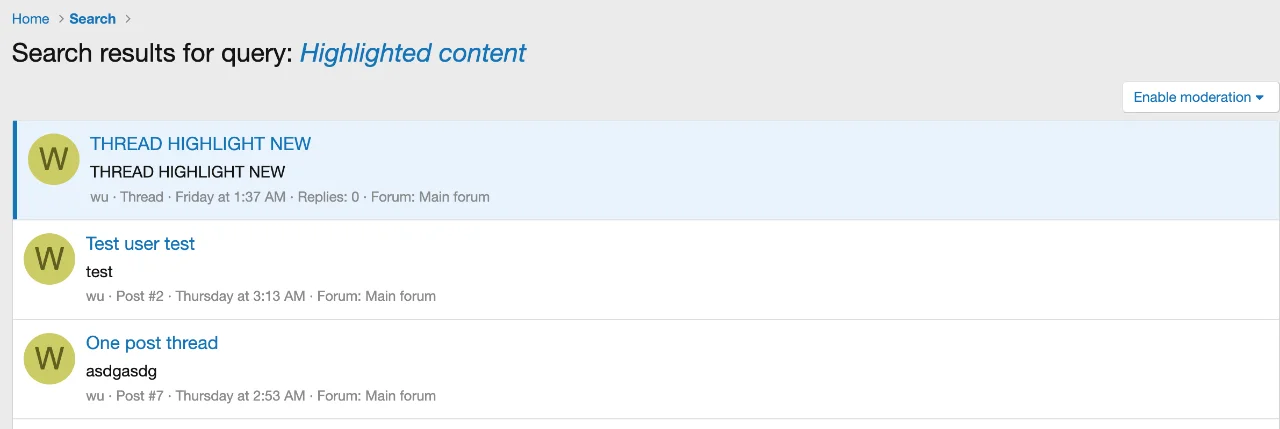Open the THREAD HIGHLIGHT NEW result title
The width and height of the screenshot is (1280, 429).
(x=200, y=144)
